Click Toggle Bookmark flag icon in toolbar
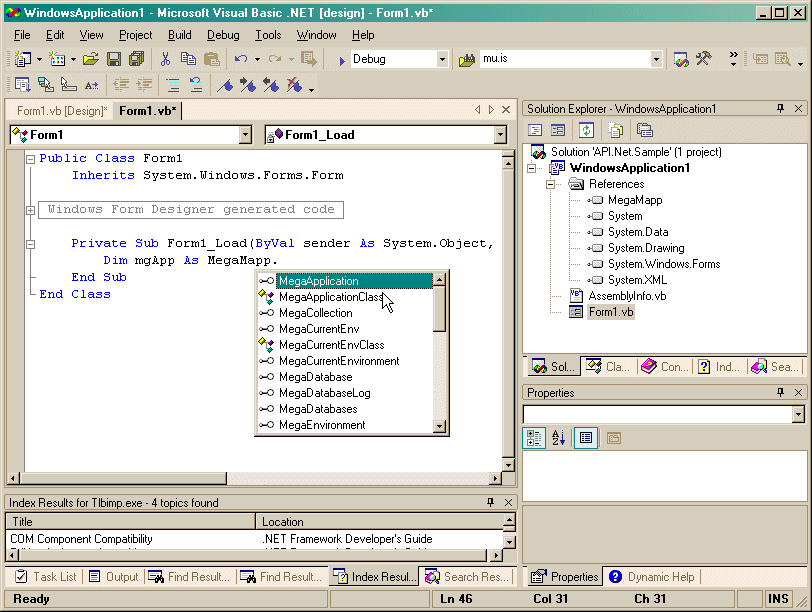Viewport: 812px width, 612px height. (x=226, y=86)
